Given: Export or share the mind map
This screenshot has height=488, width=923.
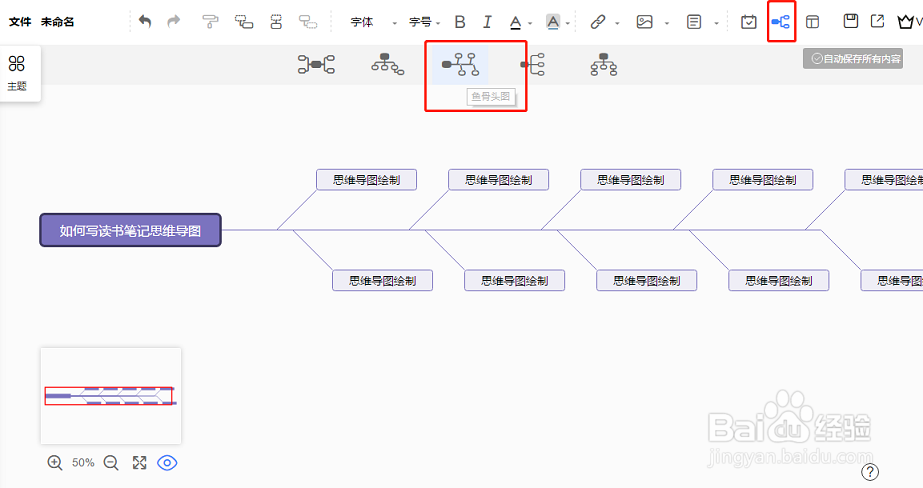Looking at the screenshot, I should click(x=878, y=21).
